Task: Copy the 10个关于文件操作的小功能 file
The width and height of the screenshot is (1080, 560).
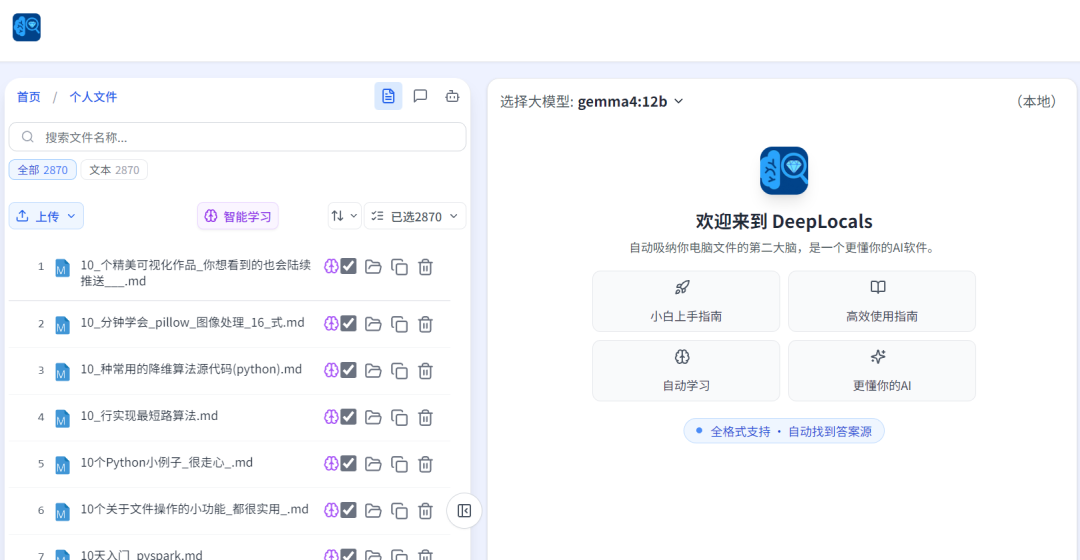Action: [x=399, y=510]
